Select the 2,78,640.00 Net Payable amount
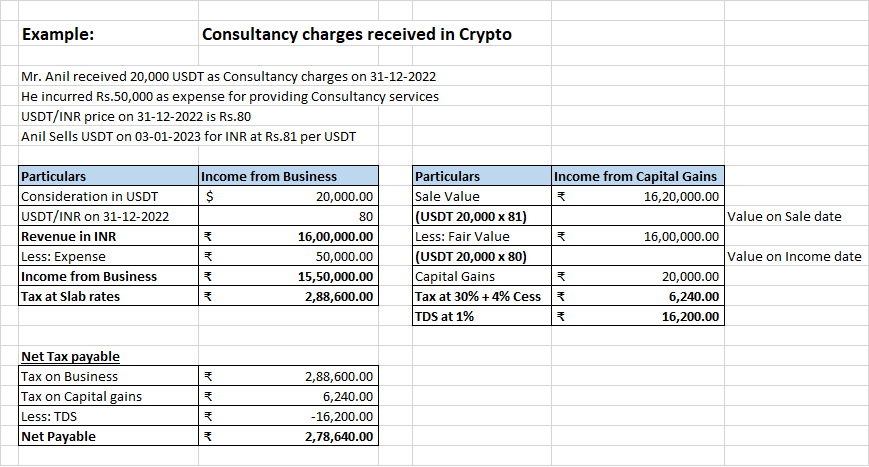The height and width of the screenshot is (467, 869). [x=338, y=436]
